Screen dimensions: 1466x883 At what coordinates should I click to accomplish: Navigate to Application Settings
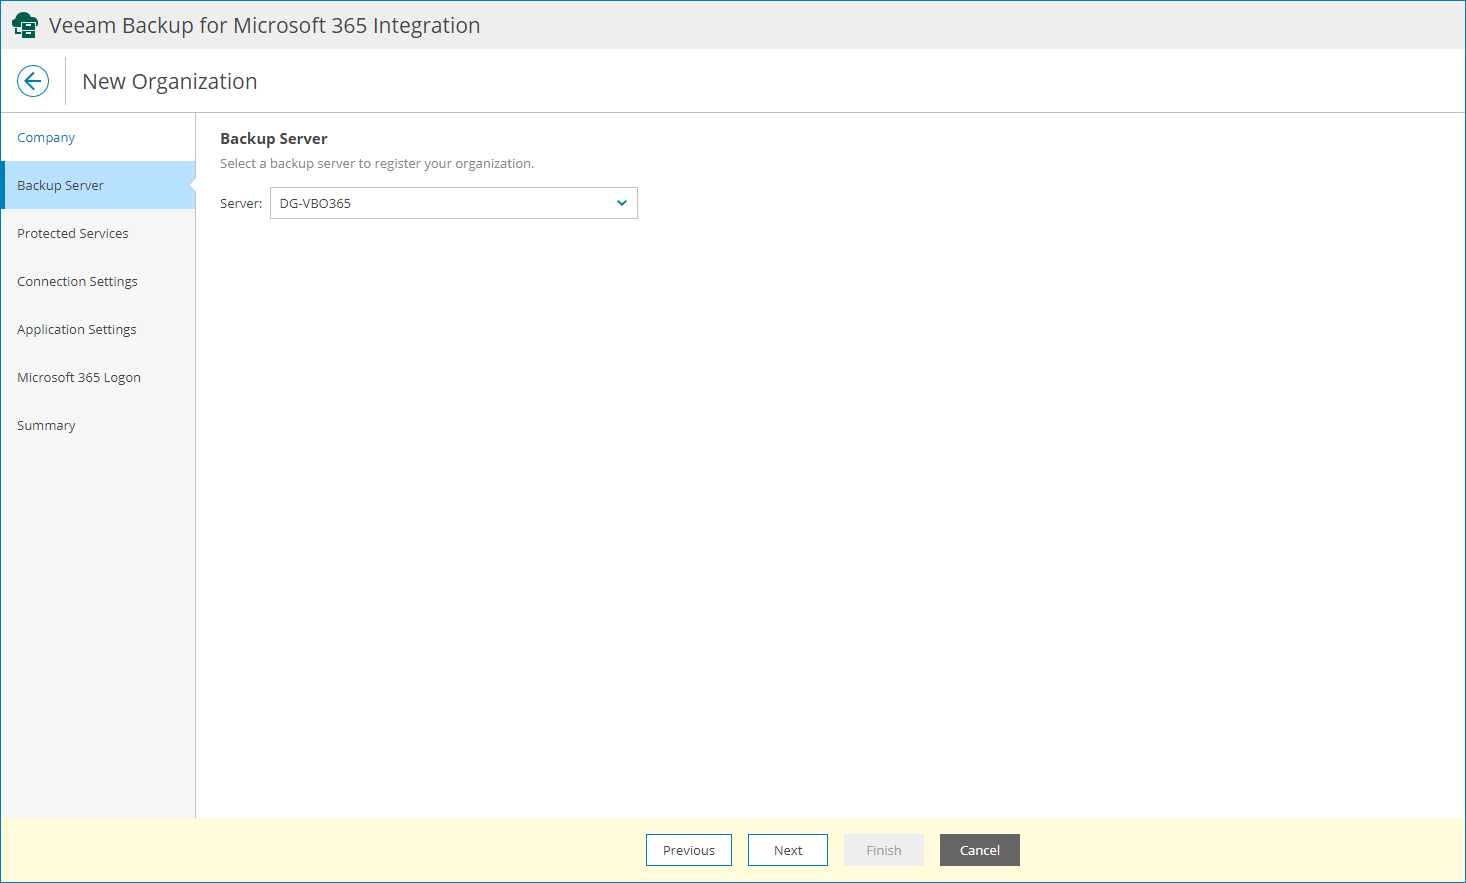coord(77,329)
